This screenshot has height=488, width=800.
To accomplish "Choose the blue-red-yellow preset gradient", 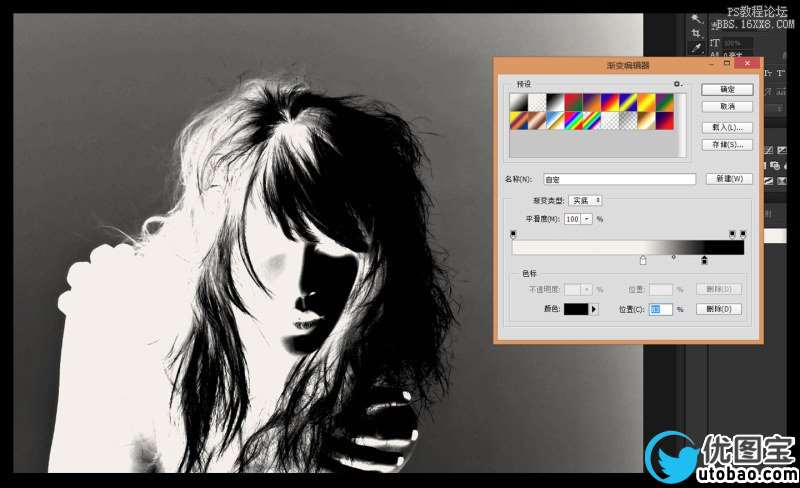I will pos(611,102).
